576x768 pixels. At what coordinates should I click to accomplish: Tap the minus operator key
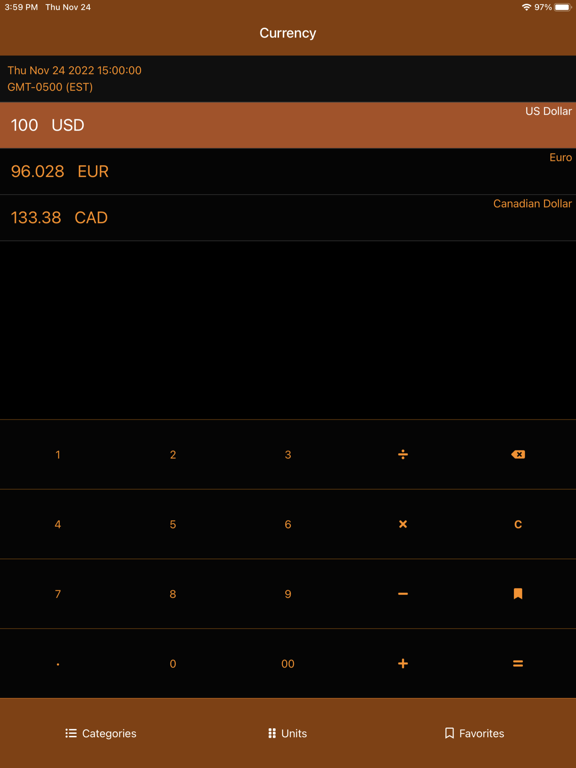[403, 594]
